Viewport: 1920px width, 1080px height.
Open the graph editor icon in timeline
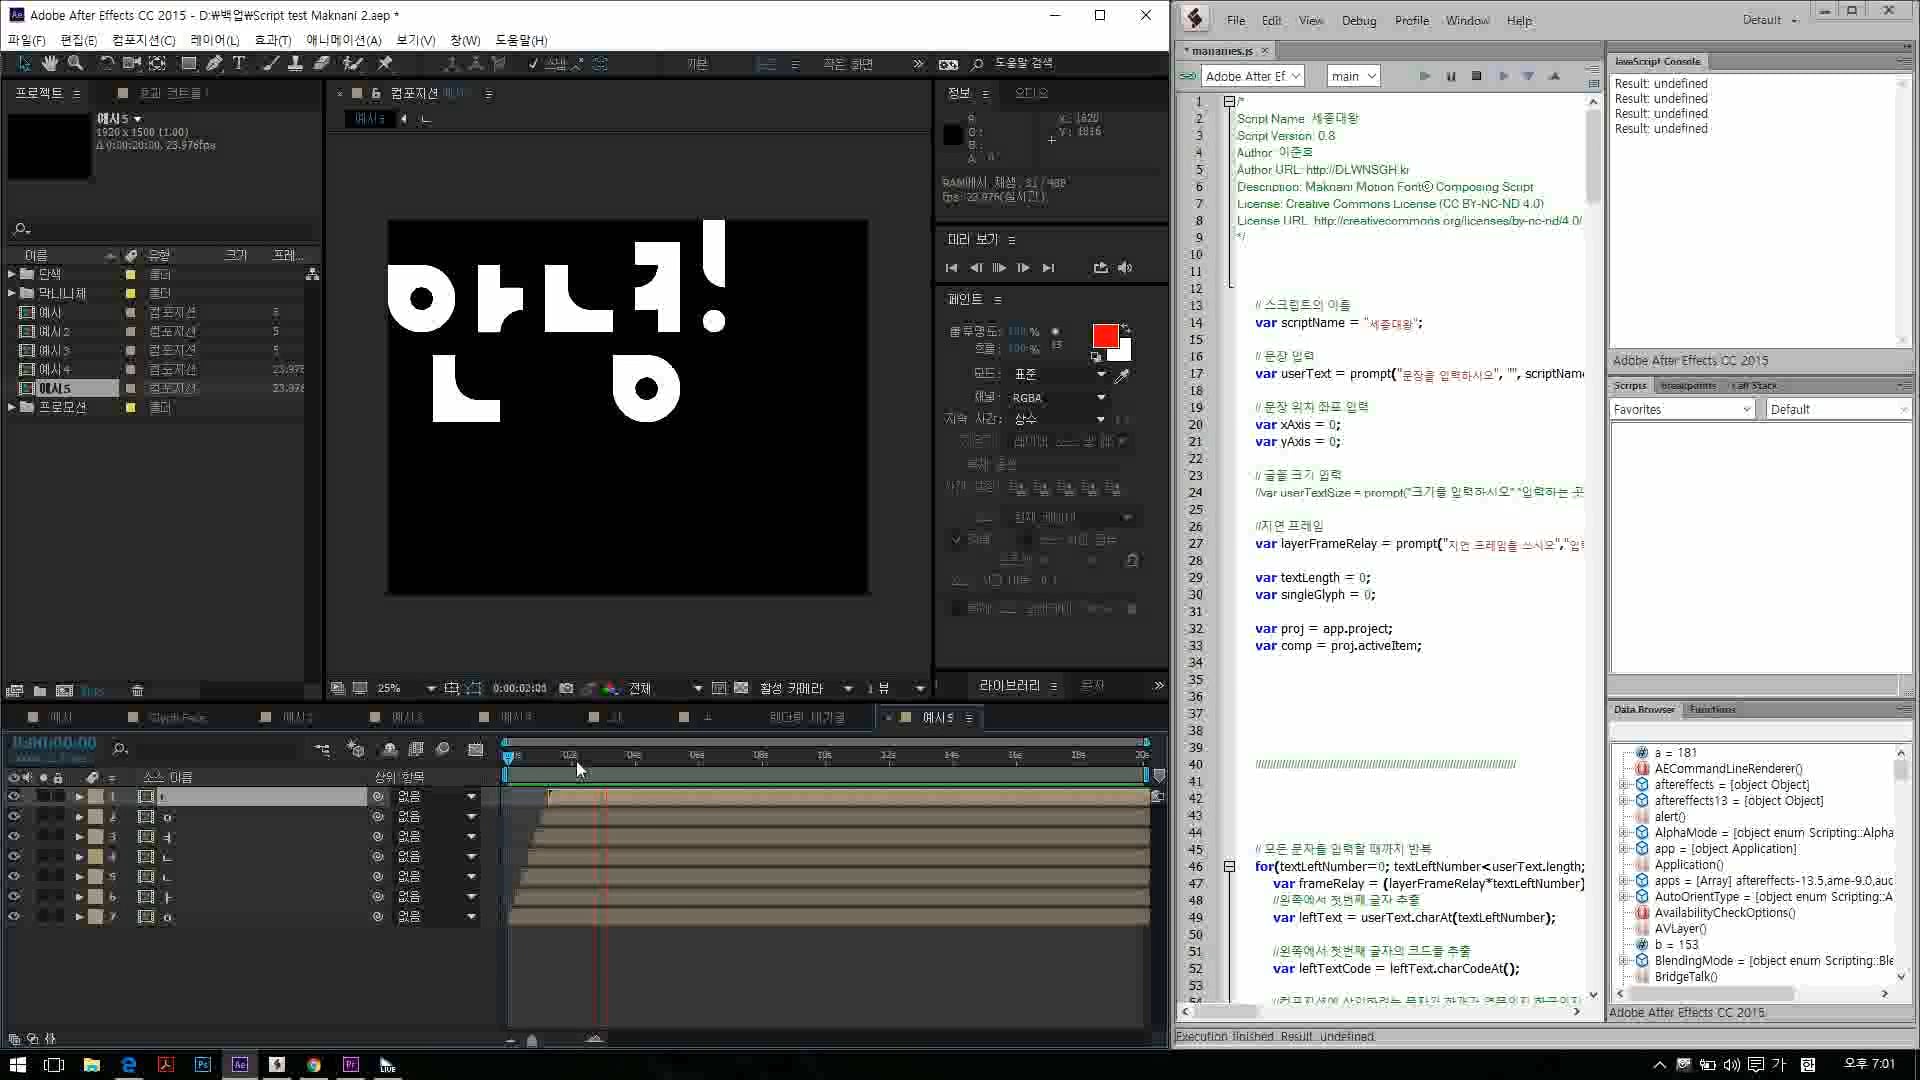(476, 749)
